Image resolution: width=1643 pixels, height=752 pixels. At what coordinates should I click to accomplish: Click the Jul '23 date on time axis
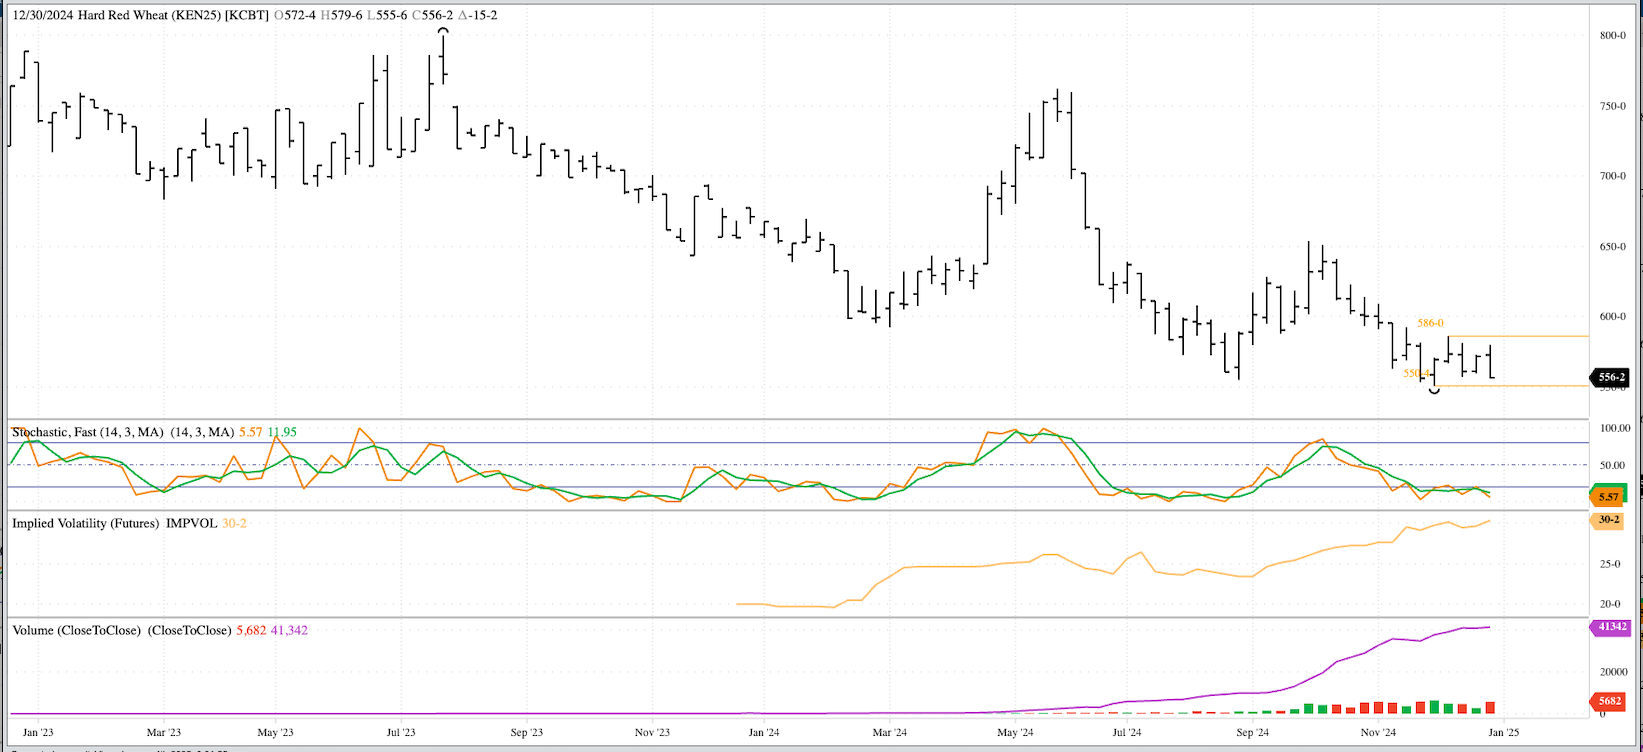click(x=401, y=732)
